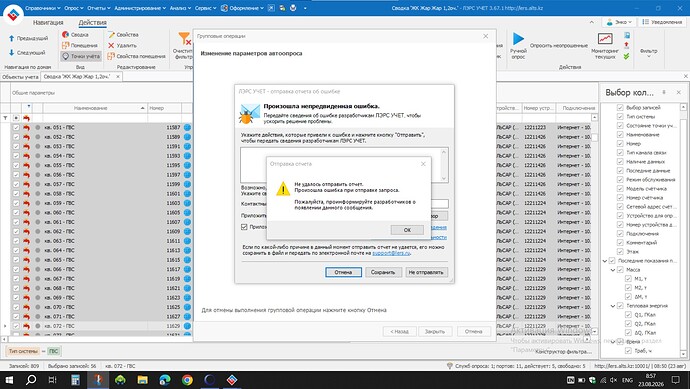Click the bug envelope icon in error report dialog

250,114
